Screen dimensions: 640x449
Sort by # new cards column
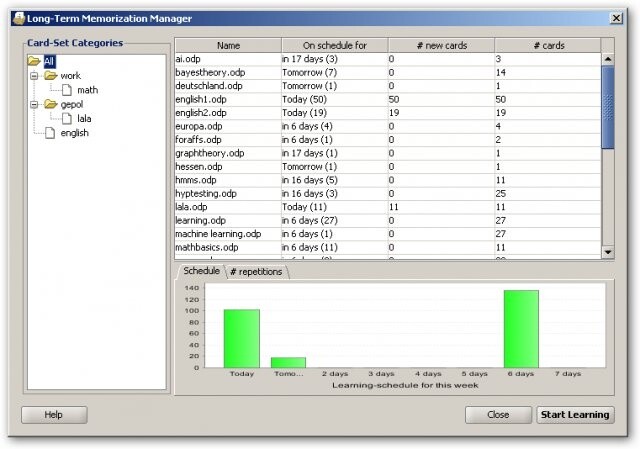point(441,45)
